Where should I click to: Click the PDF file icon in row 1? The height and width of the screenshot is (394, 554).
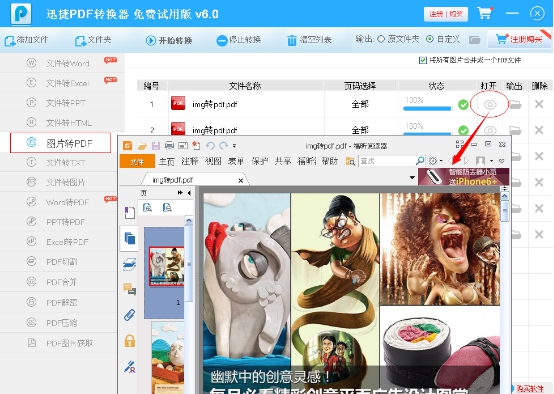(178, 104)
